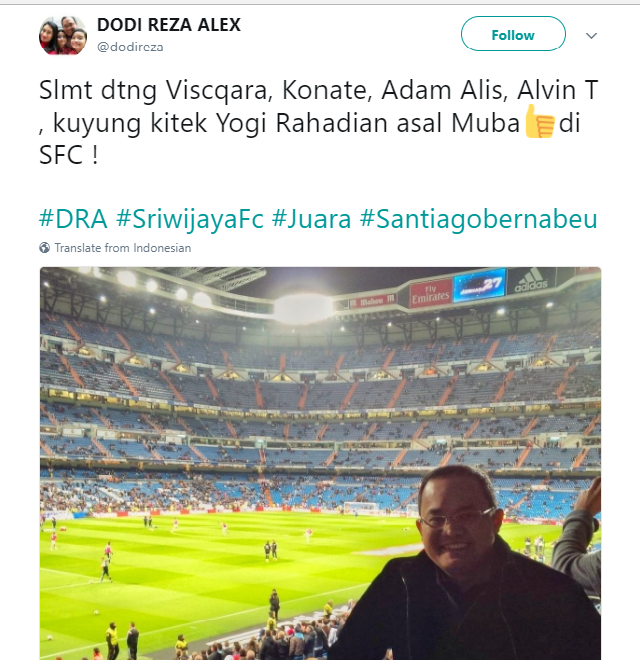Image resolution: width=640 pixels, height=660 pixels.
Task: Open the #DRA hashtag
Action: pyautogui.click(x=73, y=218)
